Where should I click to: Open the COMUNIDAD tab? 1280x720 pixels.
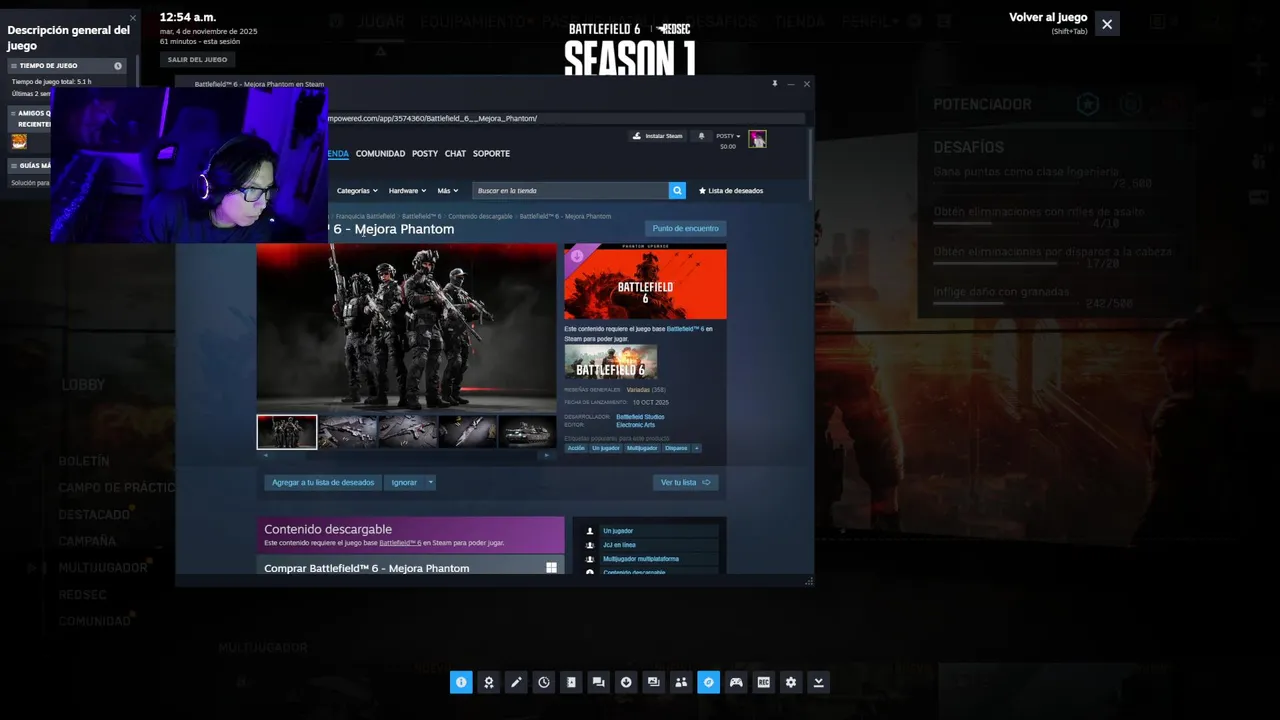[380, 154]
